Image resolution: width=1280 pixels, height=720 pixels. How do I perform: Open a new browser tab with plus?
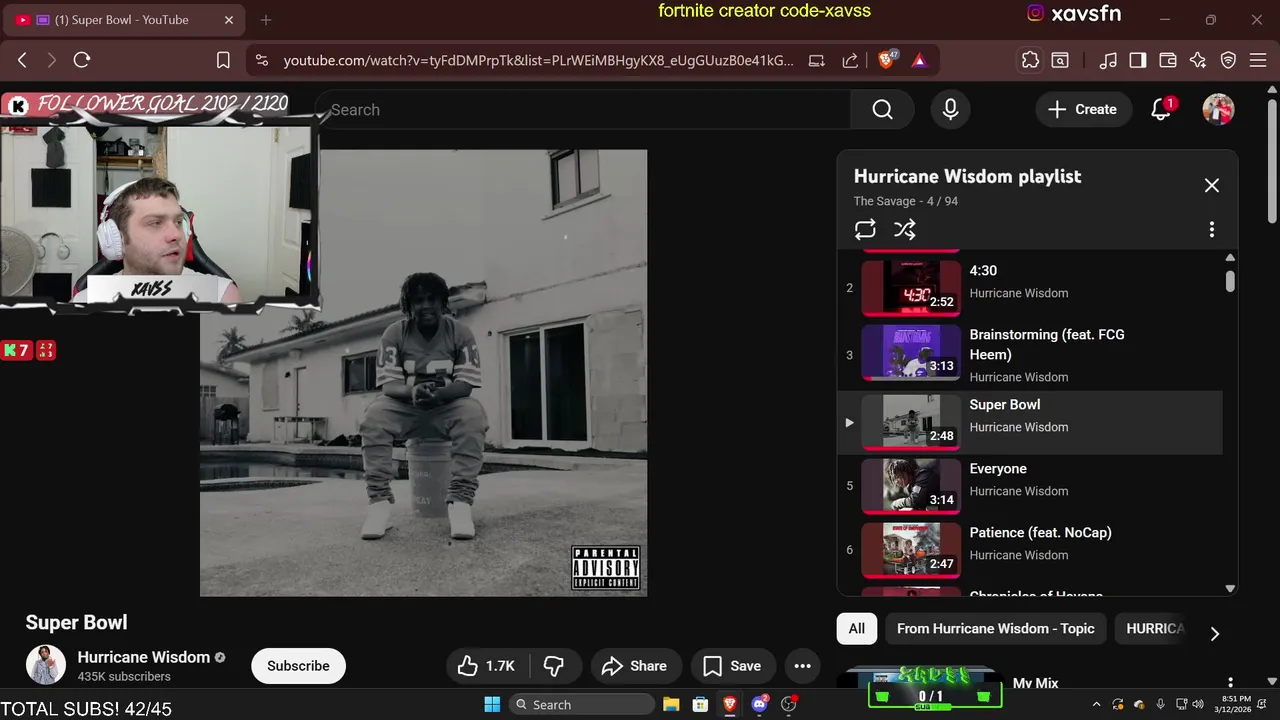[x=266, y=20]
